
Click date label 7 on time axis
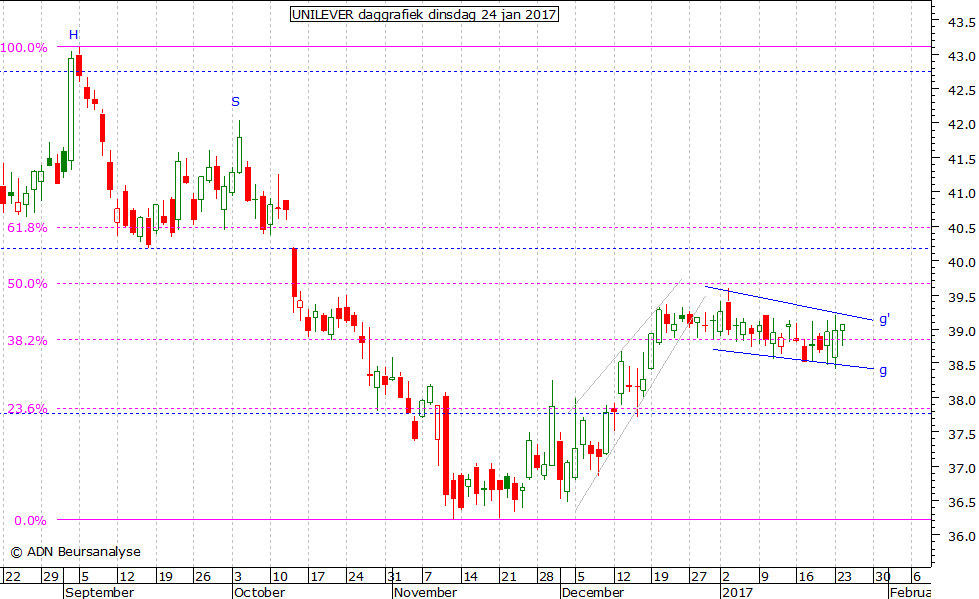428,576
